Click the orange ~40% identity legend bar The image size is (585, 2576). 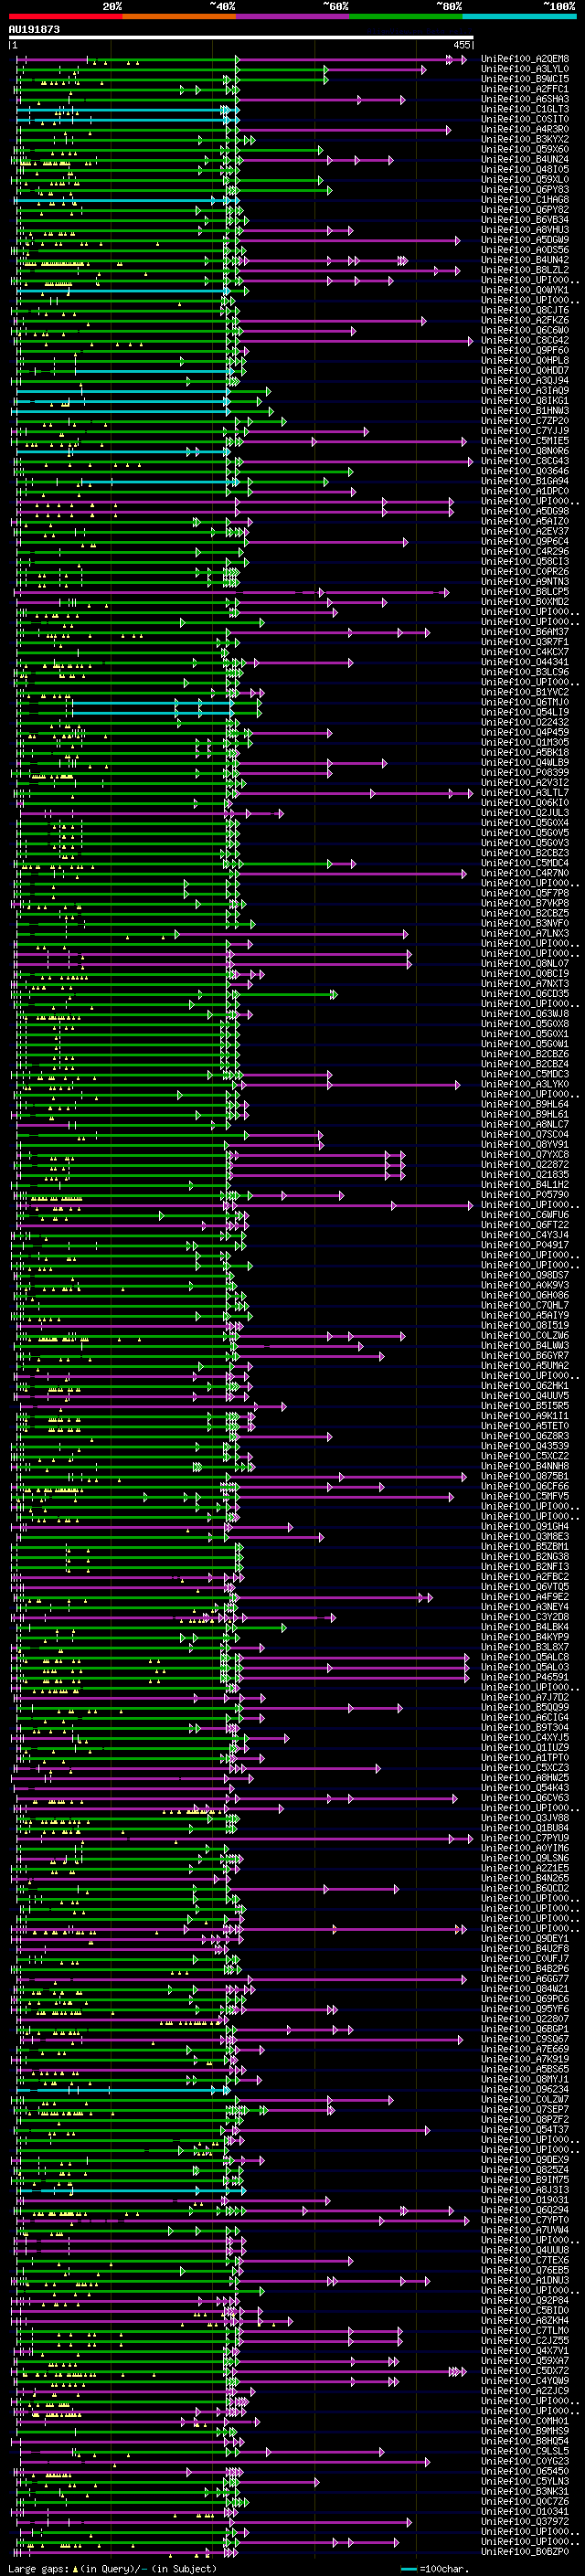coord(178,16)
